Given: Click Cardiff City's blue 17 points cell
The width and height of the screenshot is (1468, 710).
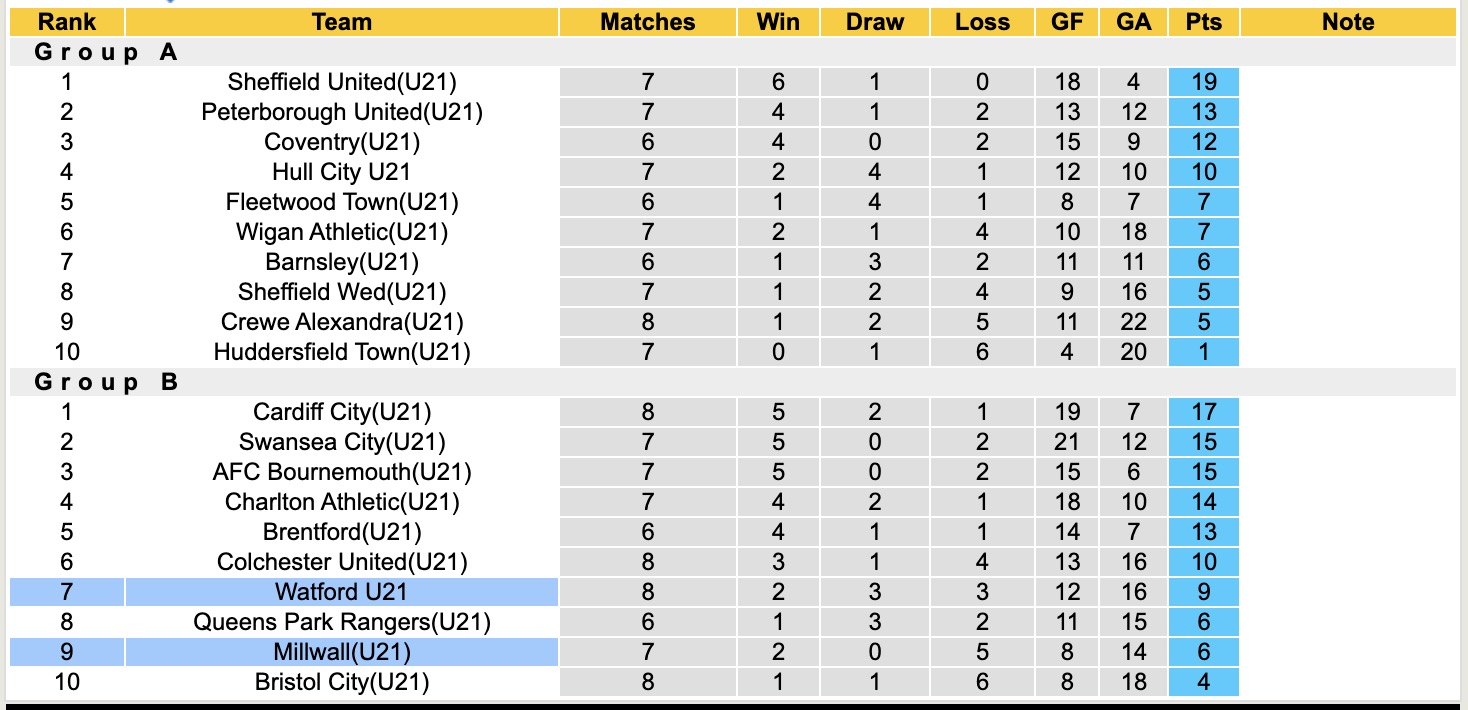Looking at the screenshot, I should point(1203,412).
